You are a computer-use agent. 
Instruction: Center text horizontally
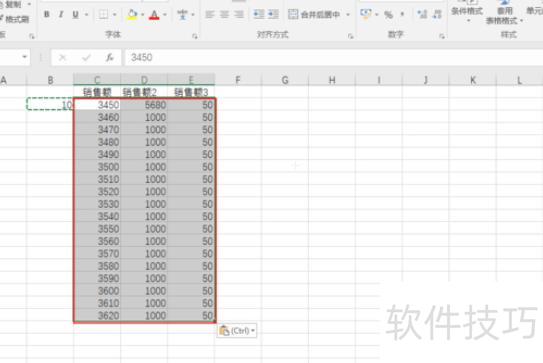(224, 14)
